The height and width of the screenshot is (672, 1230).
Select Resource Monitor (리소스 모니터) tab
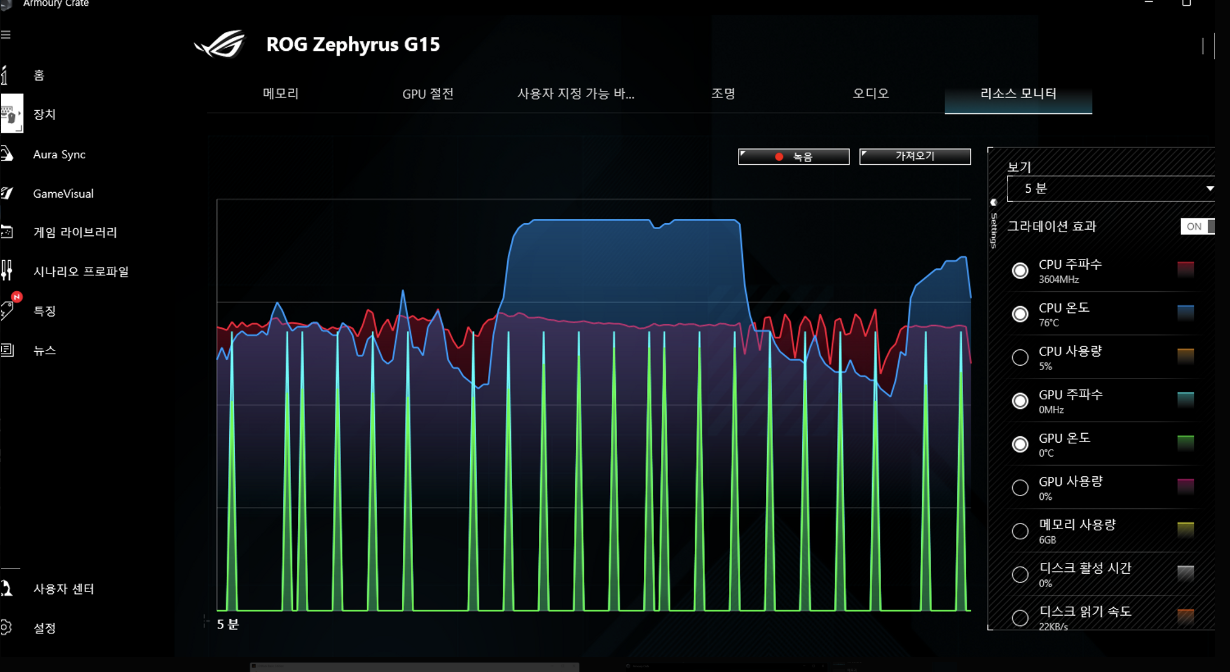pos(1018,94)
